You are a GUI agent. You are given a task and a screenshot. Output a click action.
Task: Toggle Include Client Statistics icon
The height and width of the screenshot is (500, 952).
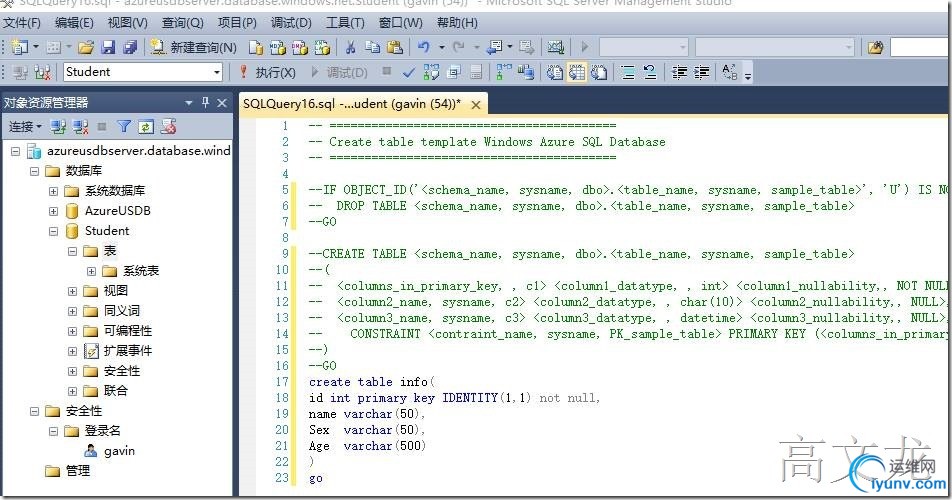click(x=526, y=73)
